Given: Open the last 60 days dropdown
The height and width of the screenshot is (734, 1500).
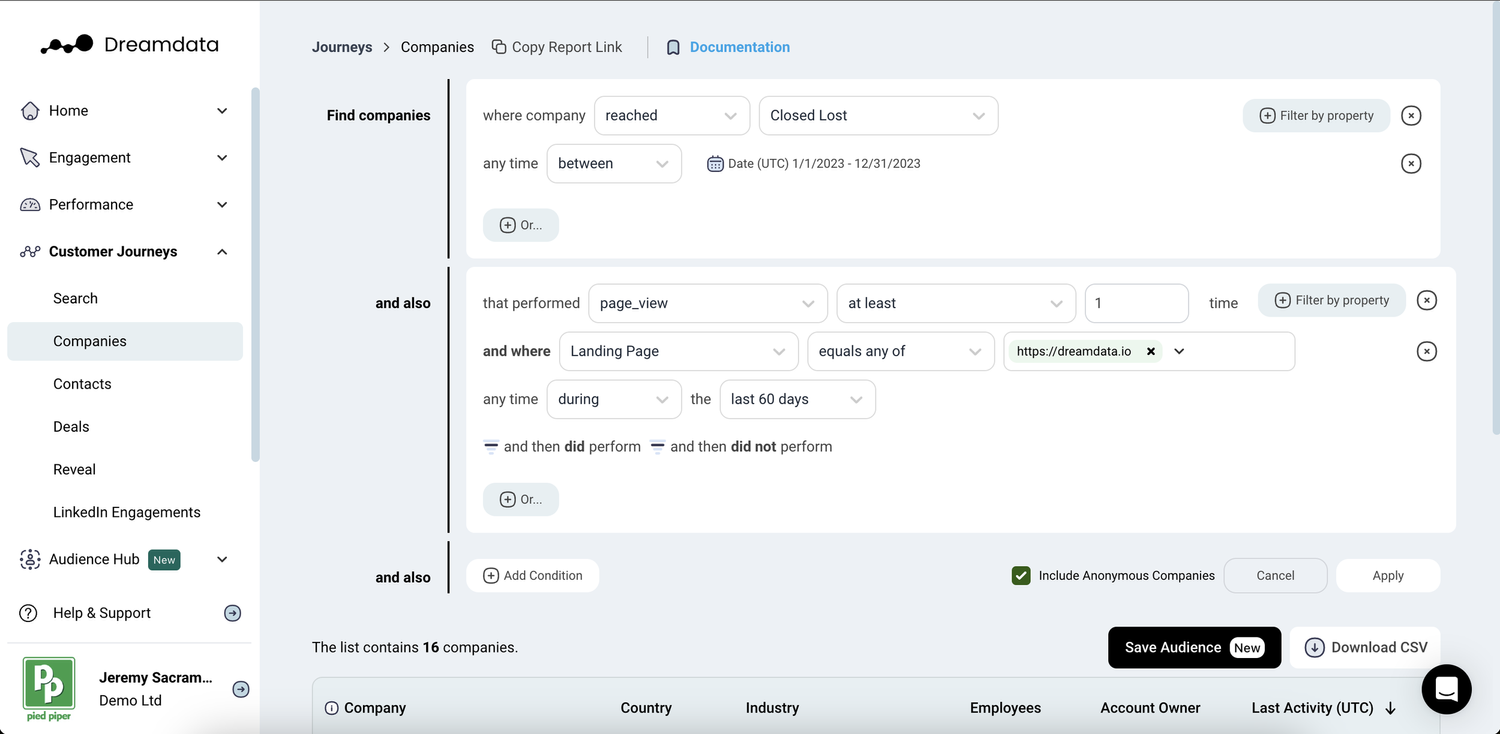Looking at the screenshot, I should click(798, 399).
